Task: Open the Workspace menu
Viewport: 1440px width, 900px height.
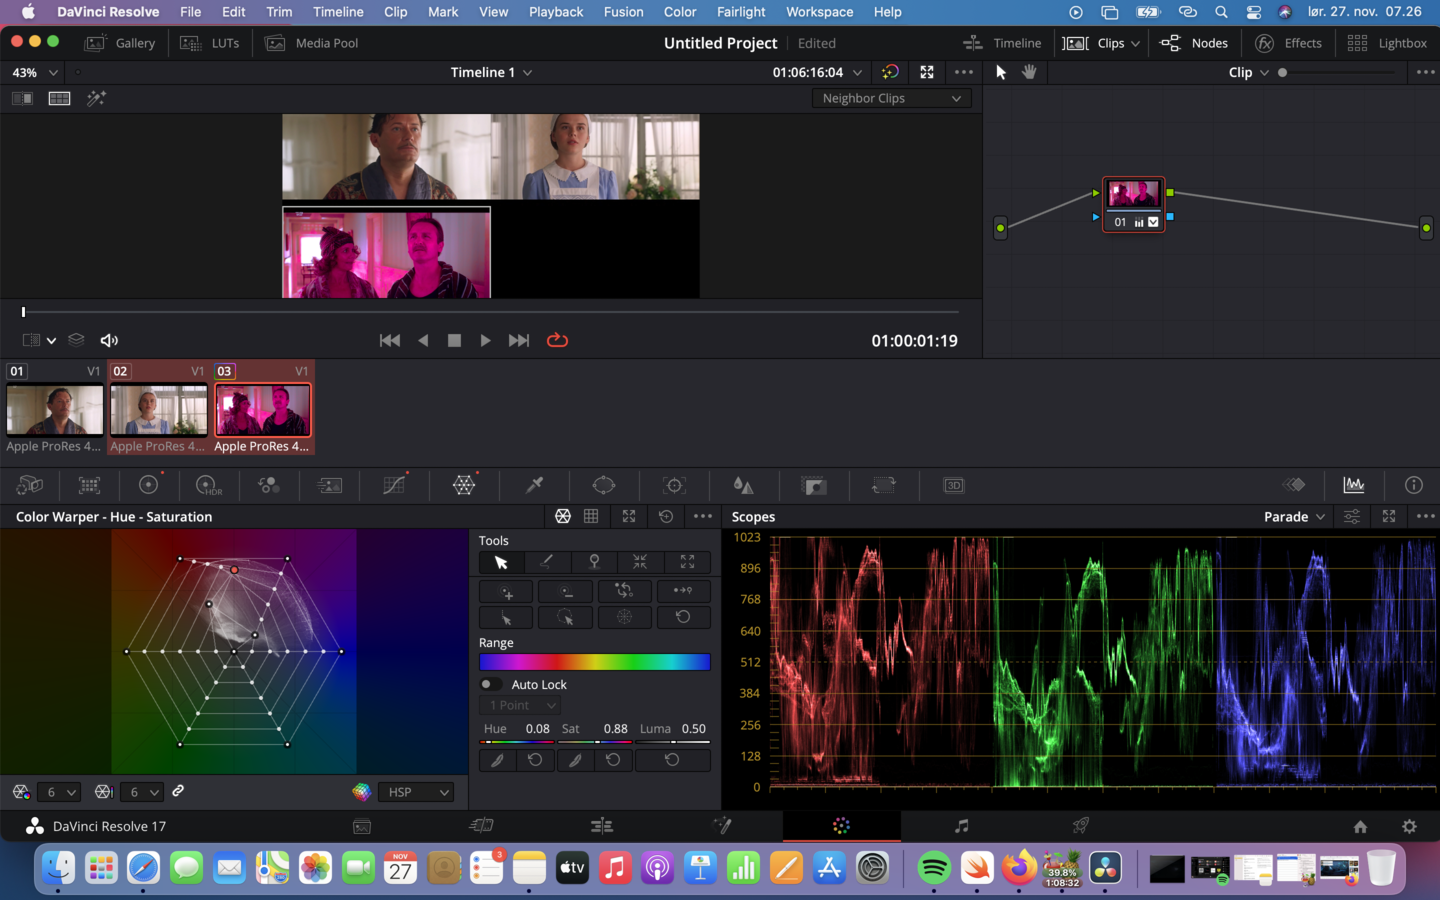Action: [x=819, y=12]
